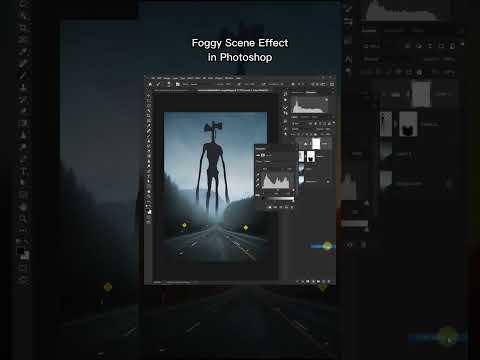The width and height of the screenshot is (480, 360).
Task: Clip adjustment to layer in Properties footer
Action: click(270, 207)
